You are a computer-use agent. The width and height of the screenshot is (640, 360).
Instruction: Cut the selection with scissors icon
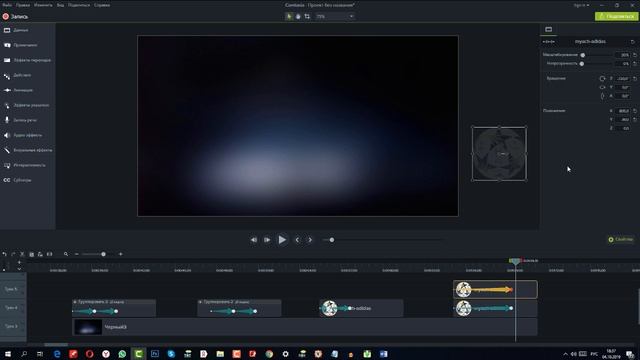pyautogui.click(x=22, y=254)
